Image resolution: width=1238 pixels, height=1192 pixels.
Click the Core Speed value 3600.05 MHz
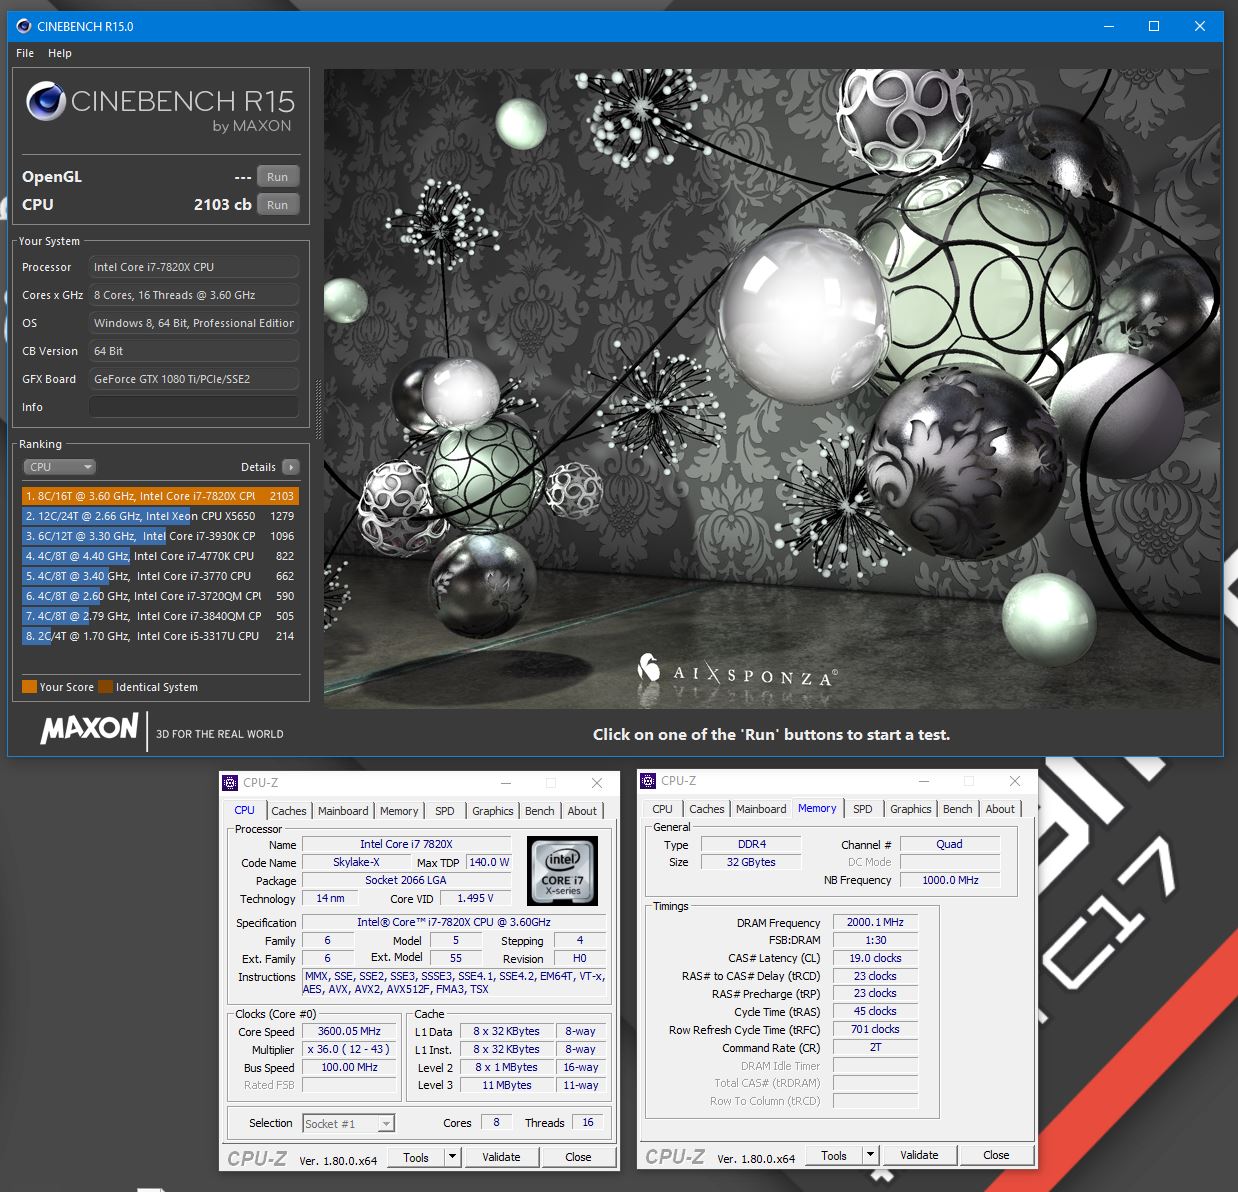pyautogui.click(x=349, y=1032)
